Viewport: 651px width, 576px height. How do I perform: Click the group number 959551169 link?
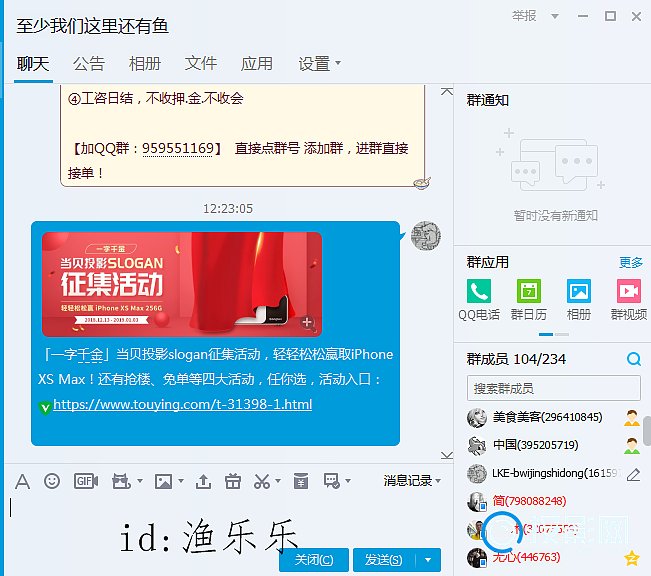coord(178,148)
